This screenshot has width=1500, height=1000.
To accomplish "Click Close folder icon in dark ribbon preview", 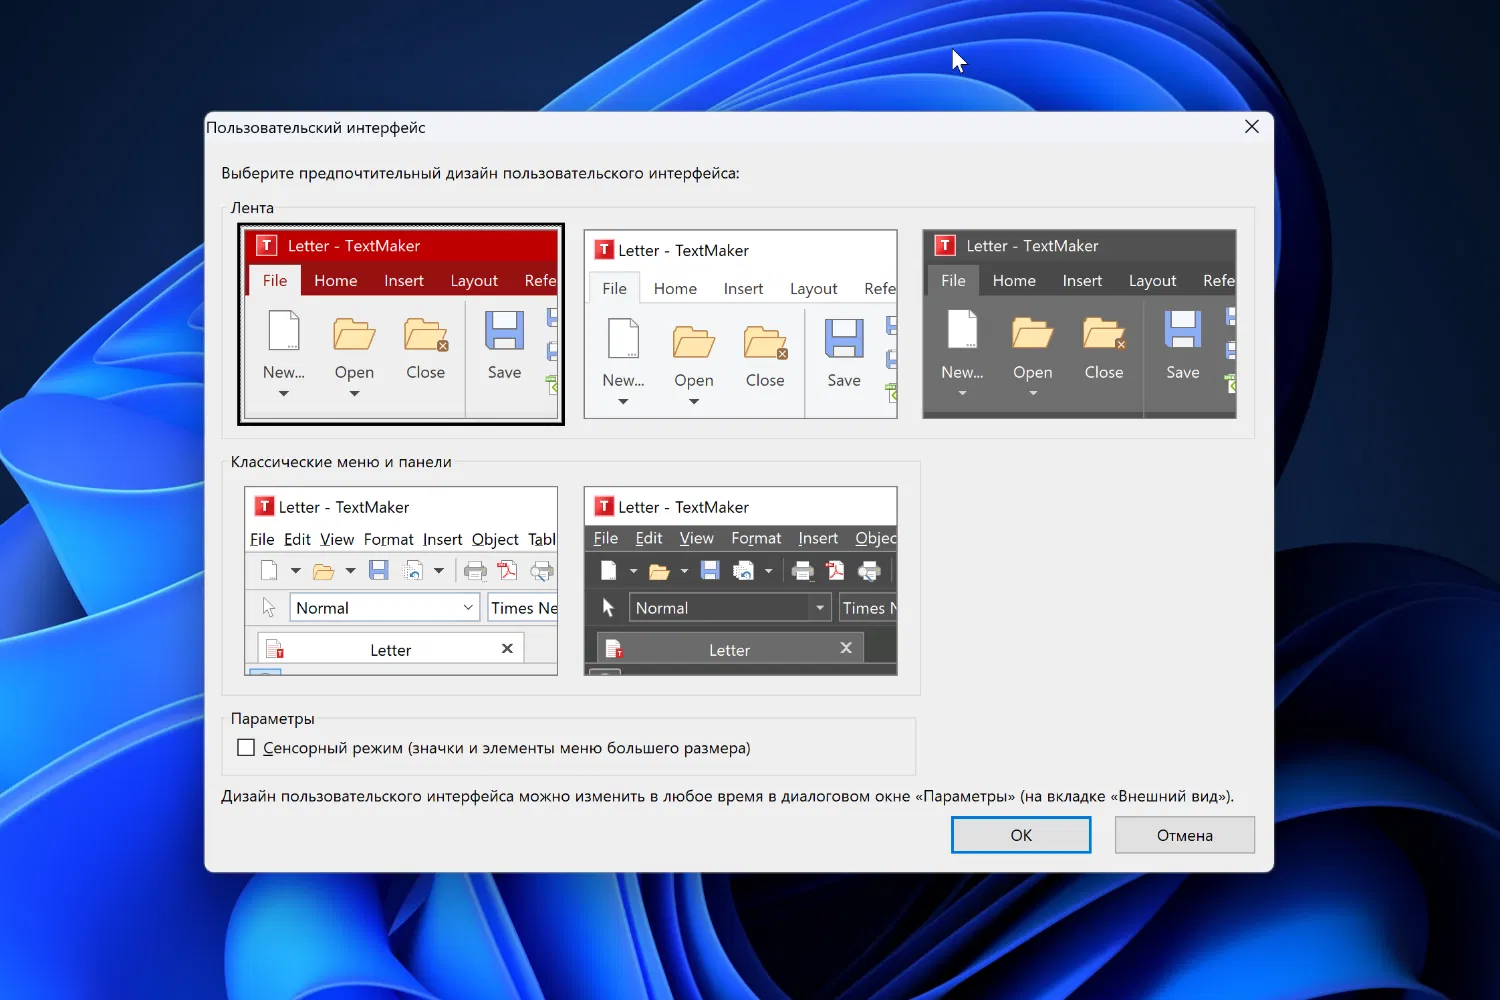I will coord(1103,332).
